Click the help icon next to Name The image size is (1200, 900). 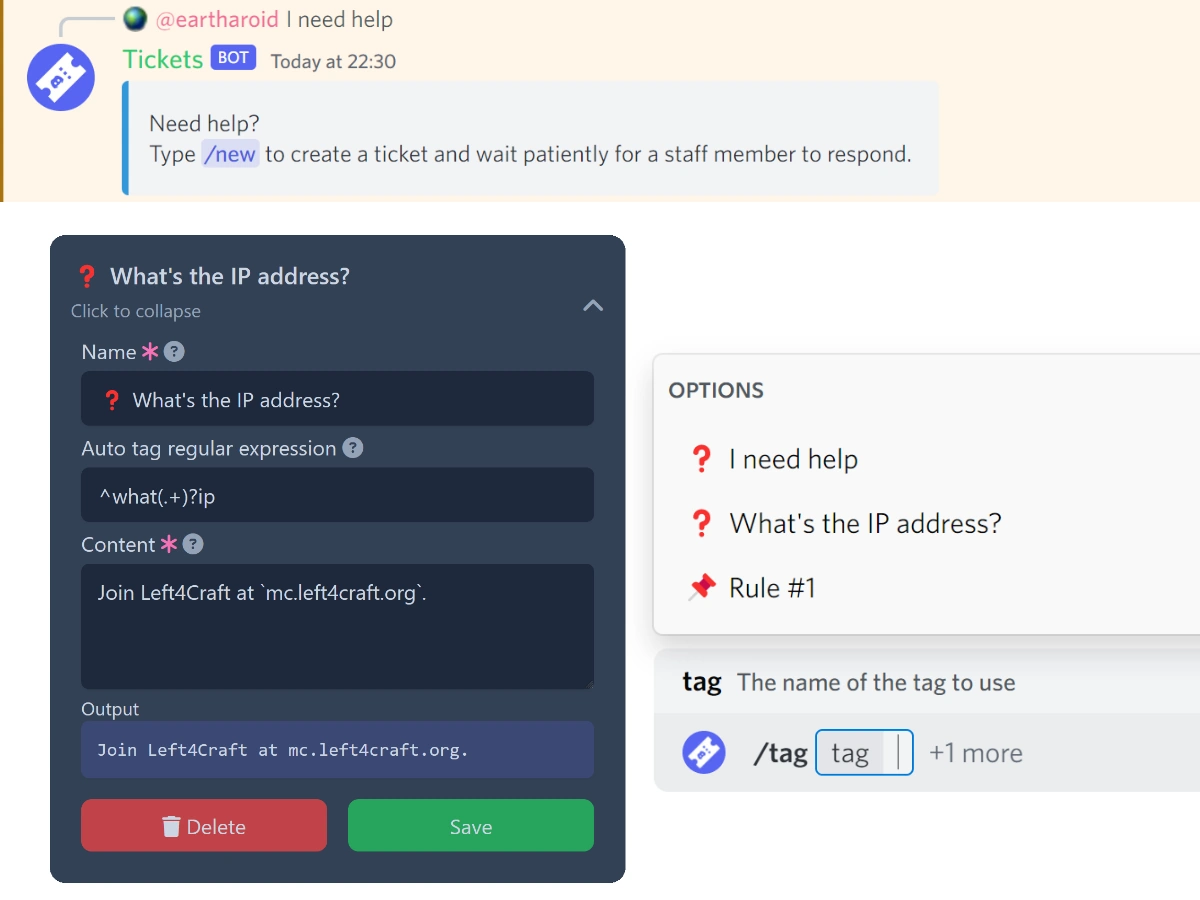(174, 352)
